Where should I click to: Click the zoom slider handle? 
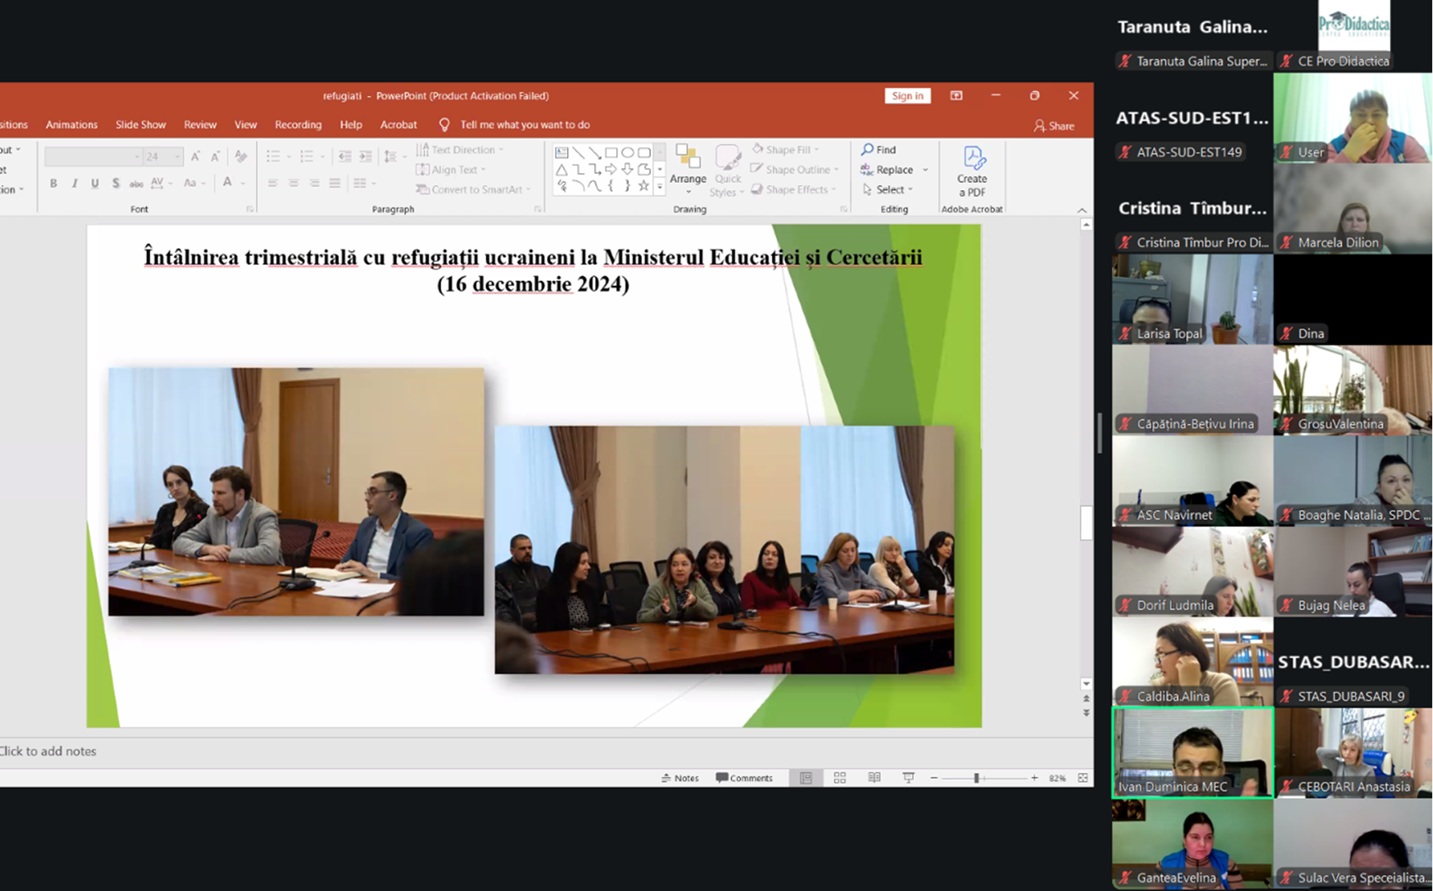pyautogui.click(x=976, y=778)
